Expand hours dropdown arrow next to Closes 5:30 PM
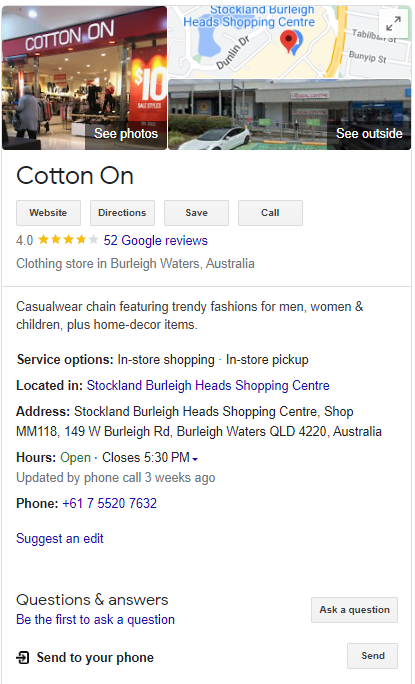 [195, 459]
